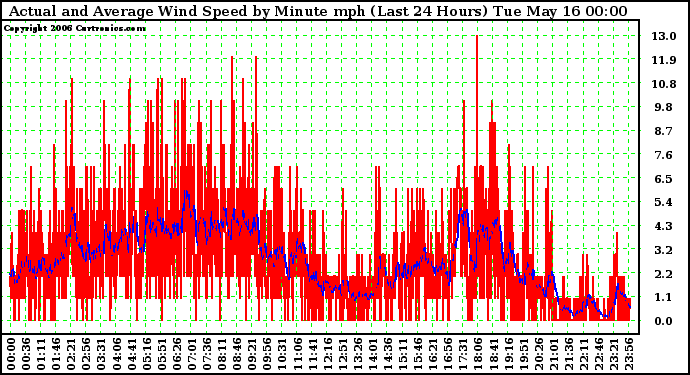The height and width of the screenshot is (375, 690).
Task: Click the 18:41 time axis label
Action: (x=493, y=354)
